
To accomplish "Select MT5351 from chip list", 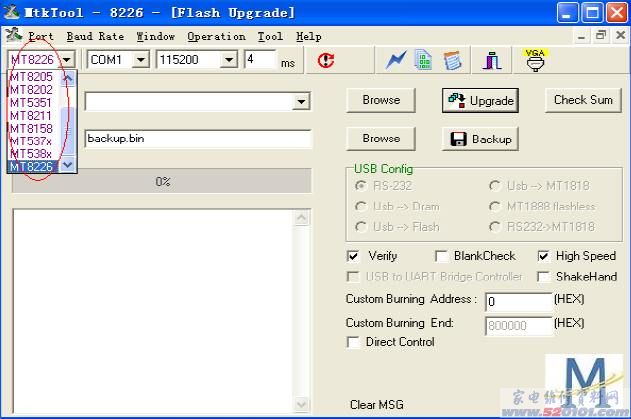I will pyautogui.click(x=33, y=103).
